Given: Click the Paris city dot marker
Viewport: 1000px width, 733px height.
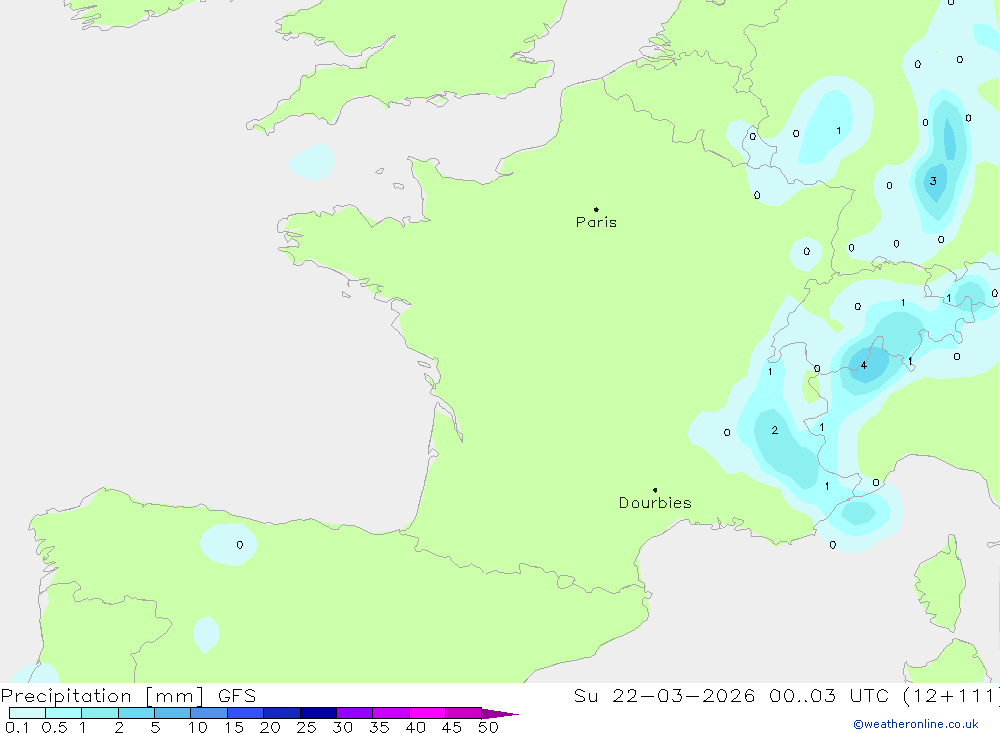Looking at the screenshot, I should [596, 210].
